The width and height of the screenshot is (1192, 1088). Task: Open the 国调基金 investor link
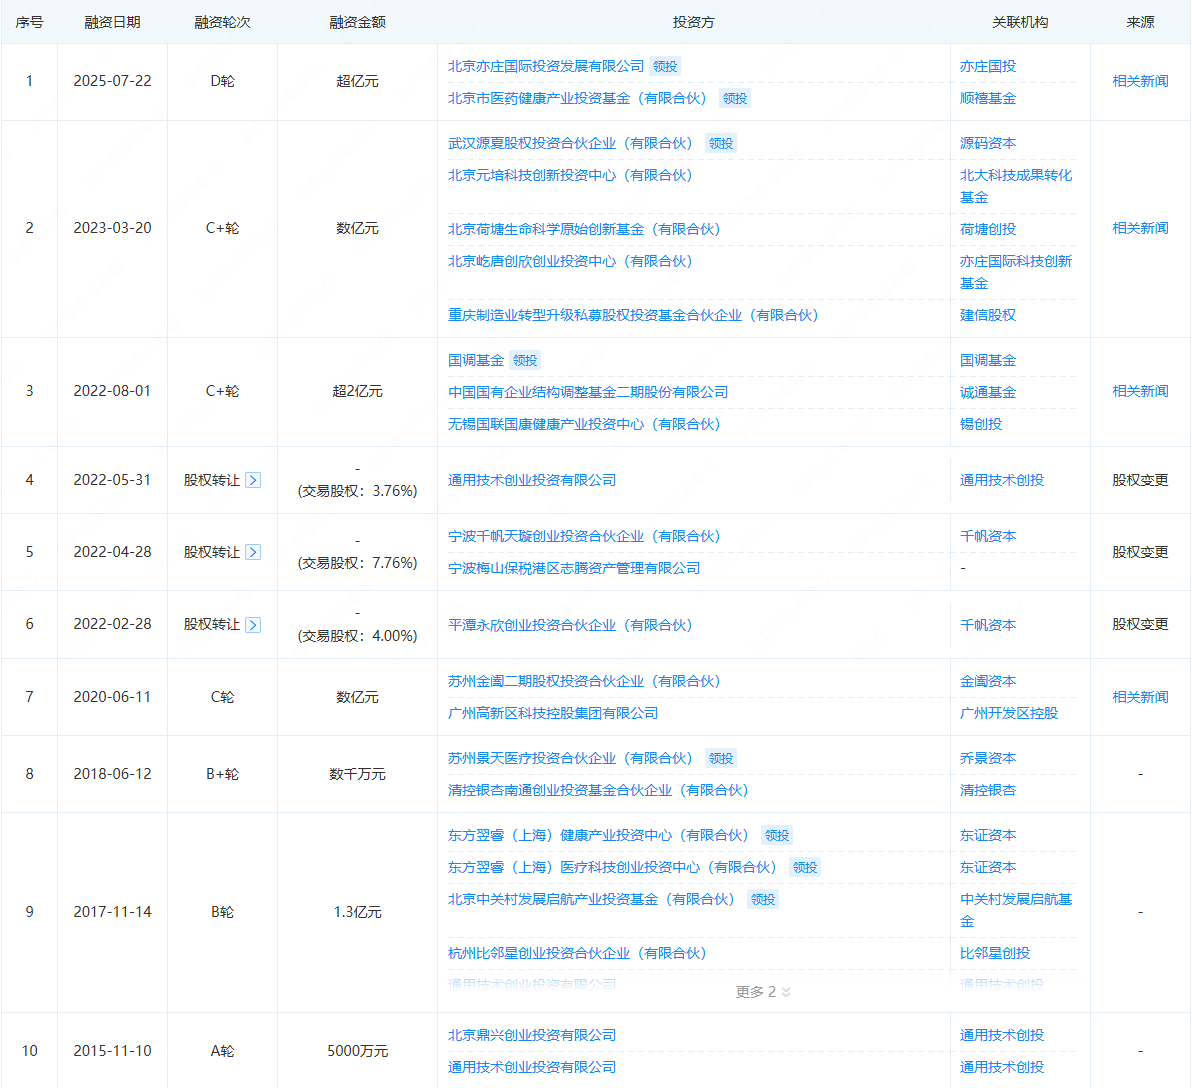(476, 360)
